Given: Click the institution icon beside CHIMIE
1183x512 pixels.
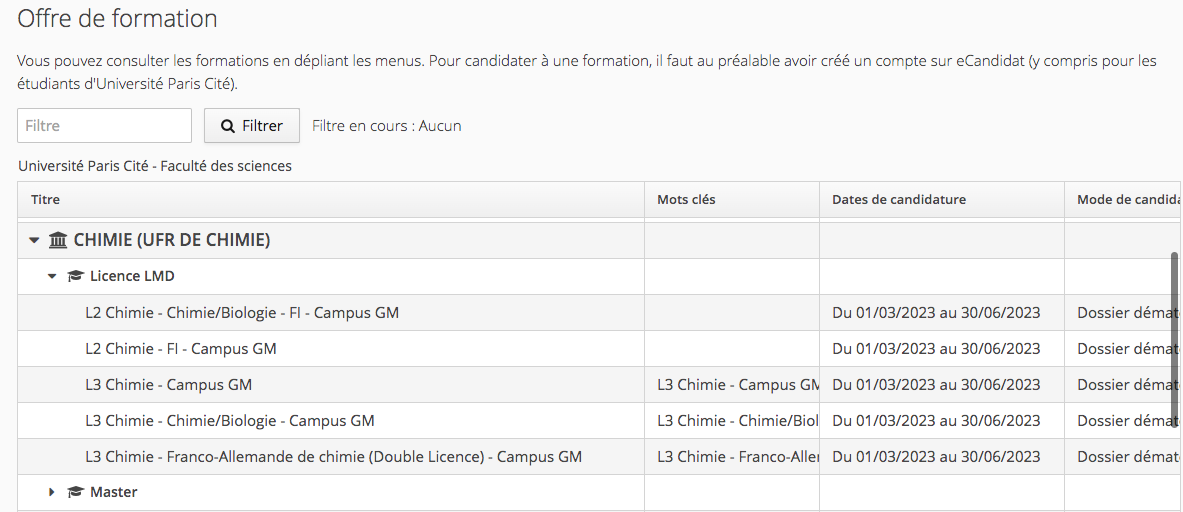Looking at the screenshot, I should click(57, 241).
